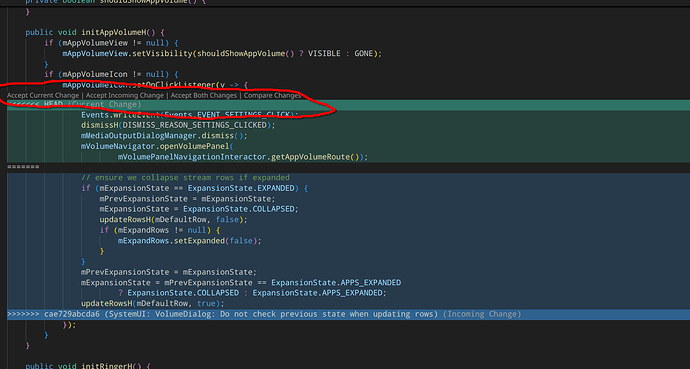The width and height of the screenshot is (690, 369).
Task: Click the HEAD (Current Change) marker line
Action: [x=349, y=105]
